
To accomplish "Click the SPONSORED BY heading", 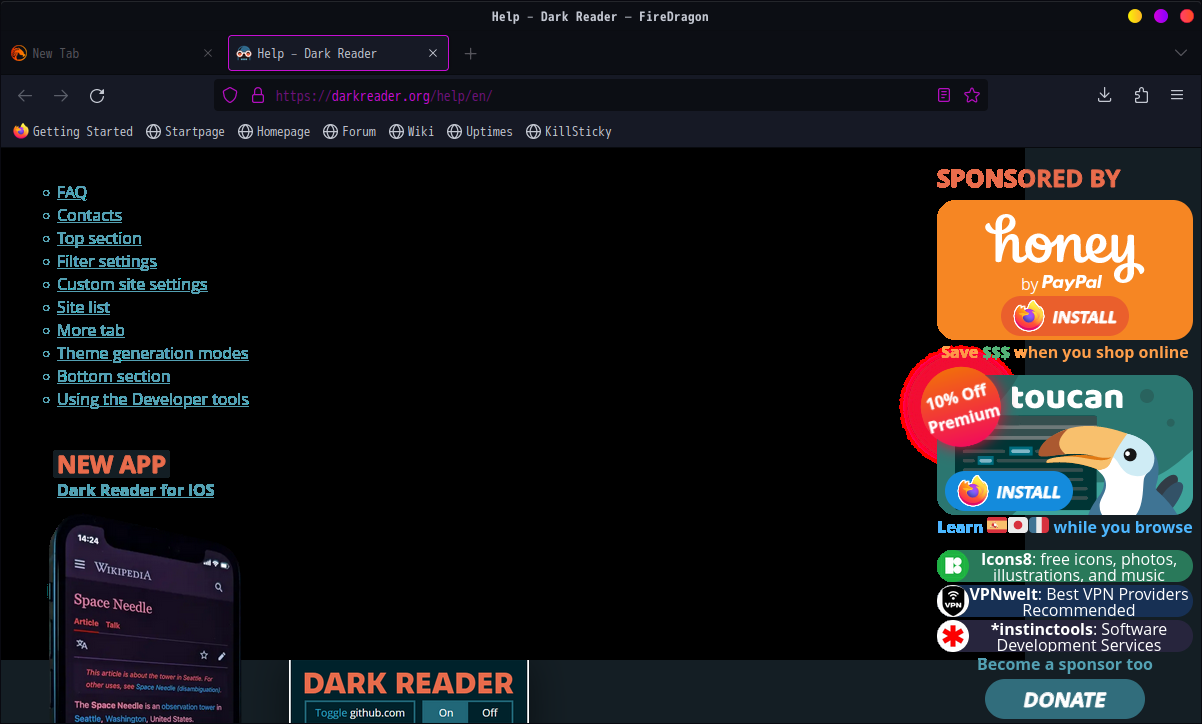I will (x=1028, y=179).
